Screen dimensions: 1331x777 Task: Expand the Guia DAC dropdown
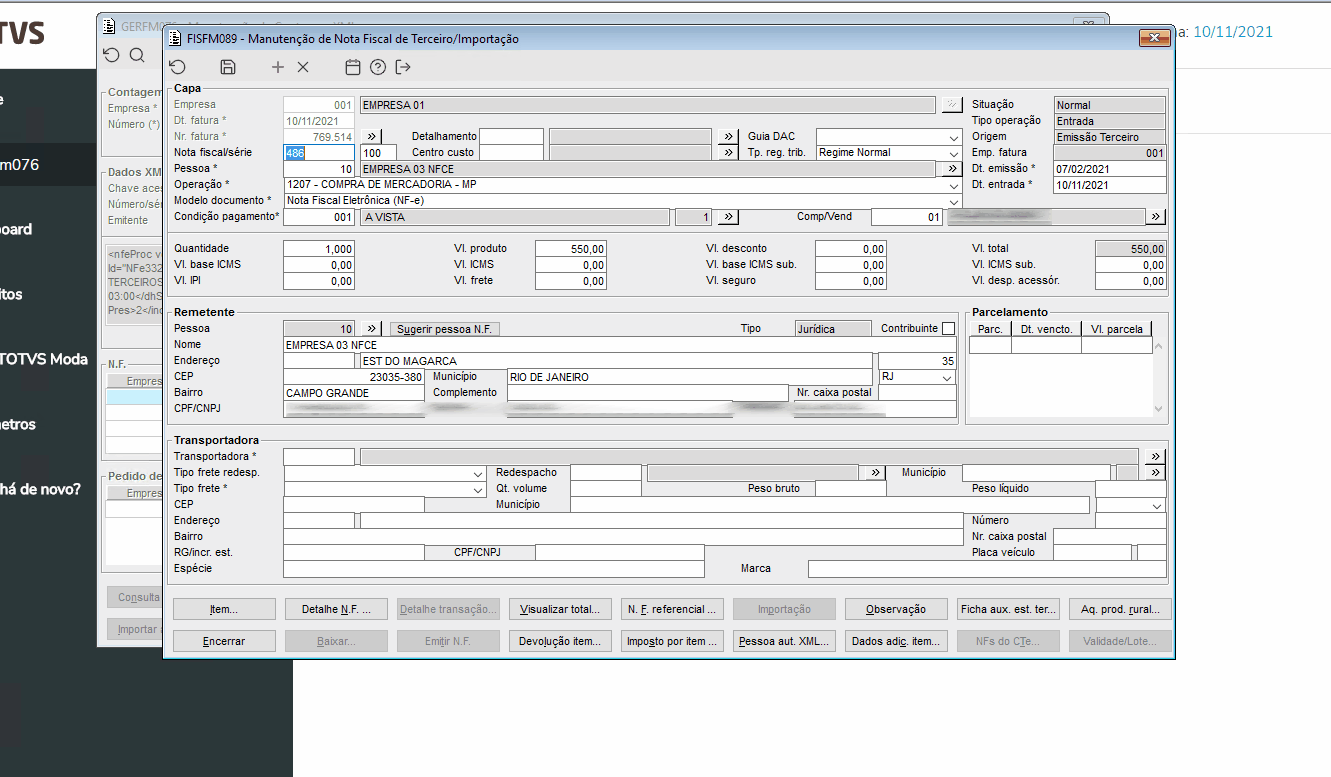click(x=954, y=137)
